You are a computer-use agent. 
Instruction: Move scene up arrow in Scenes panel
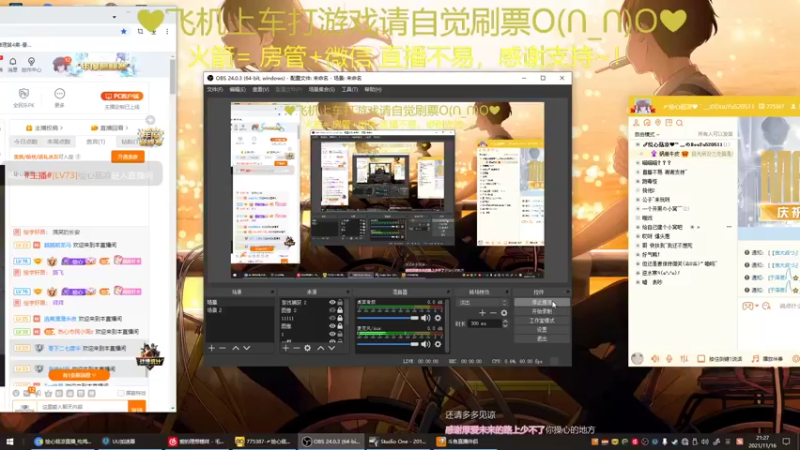click(x=236, y=348)
